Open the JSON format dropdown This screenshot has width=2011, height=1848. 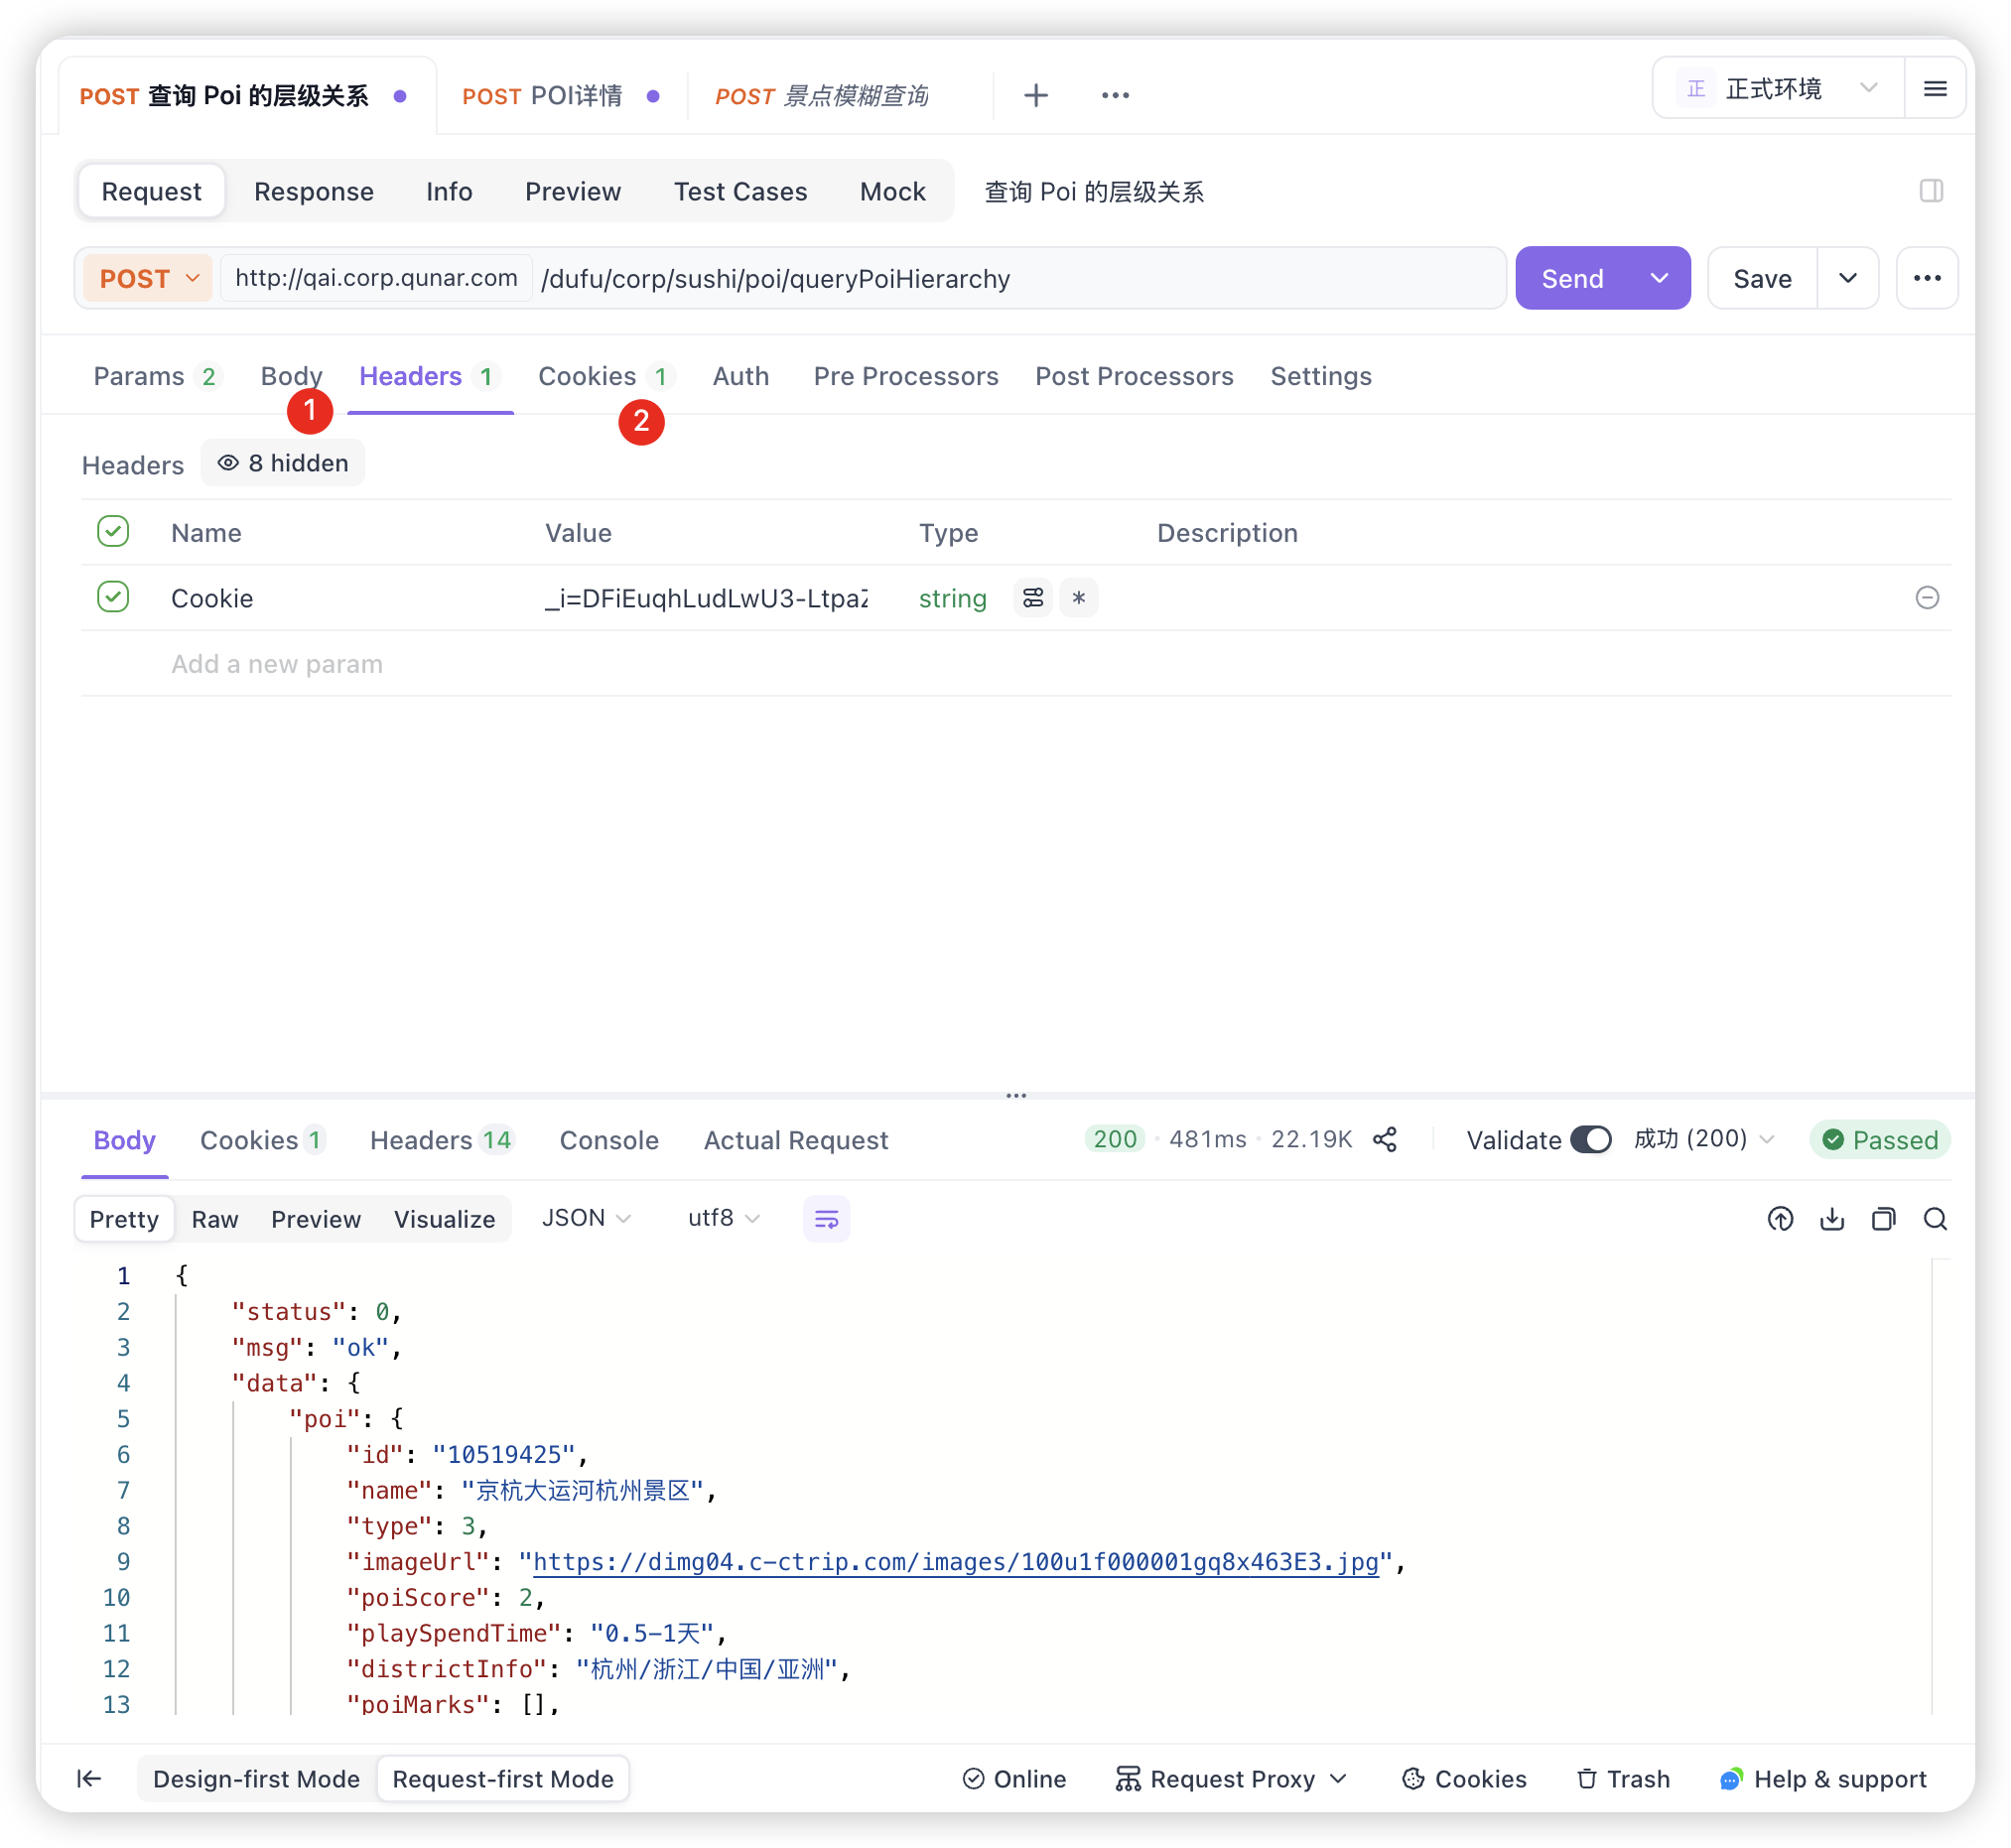[586, 1218]
